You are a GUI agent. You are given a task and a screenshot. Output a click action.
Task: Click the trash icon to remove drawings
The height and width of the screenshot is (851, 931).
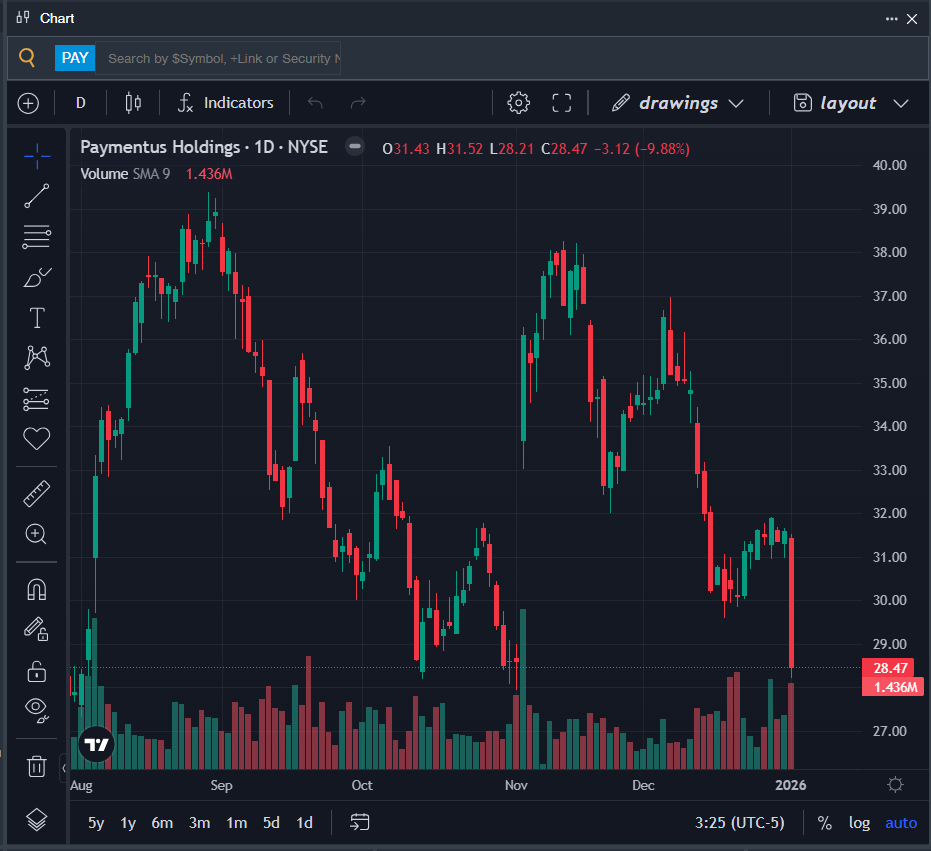tap(37, 767)
